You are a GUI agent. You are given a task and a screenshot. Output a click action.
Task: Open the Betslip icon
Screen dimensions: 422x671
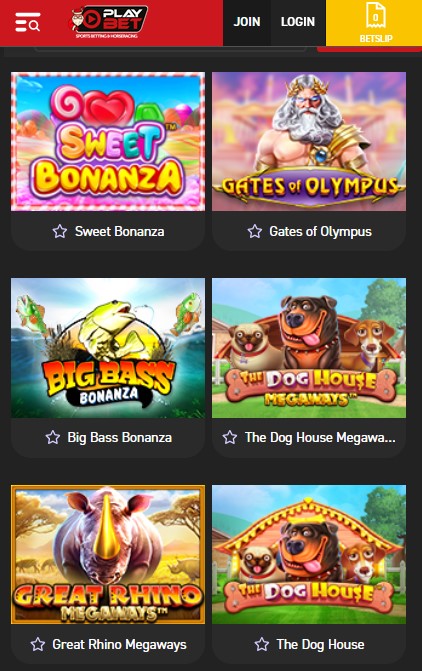[374, 23]
